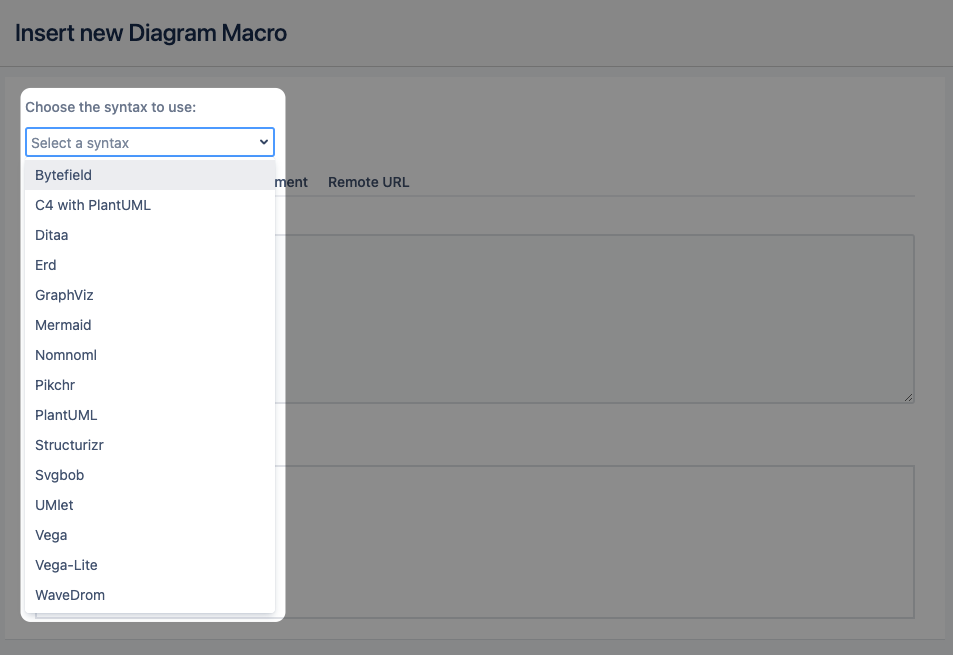This screenshot has height=655, width=953.
Task: Click inside the diagram source text area
Action: [x=594, y=318]
